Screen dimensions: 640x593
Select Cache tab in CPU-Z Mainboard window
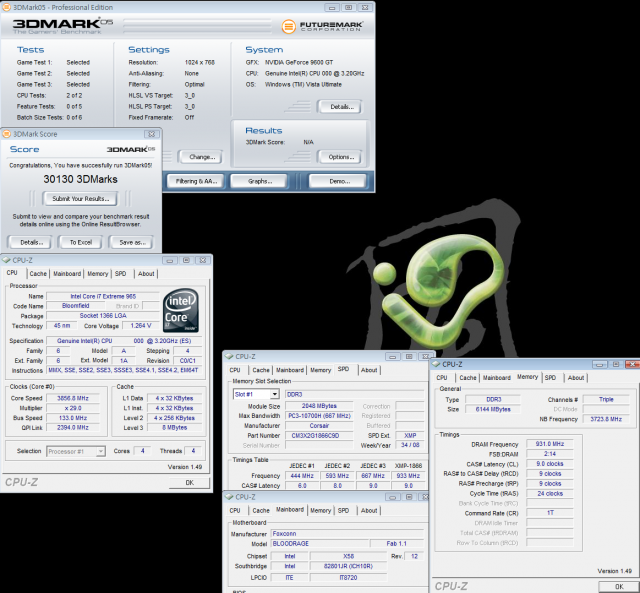point(261,511)
